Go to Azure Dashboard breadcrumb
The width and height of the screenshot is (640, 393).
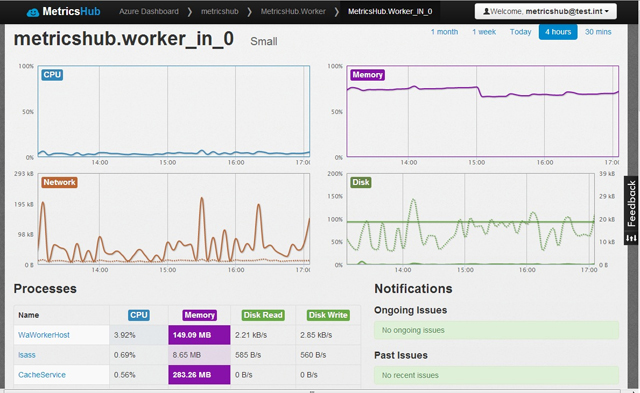tap(149, 11)
